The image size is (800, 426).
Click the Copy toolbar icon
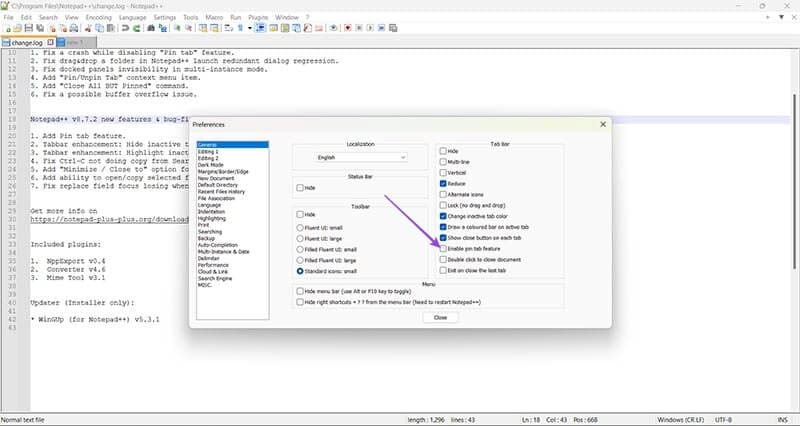click(99, 28)
